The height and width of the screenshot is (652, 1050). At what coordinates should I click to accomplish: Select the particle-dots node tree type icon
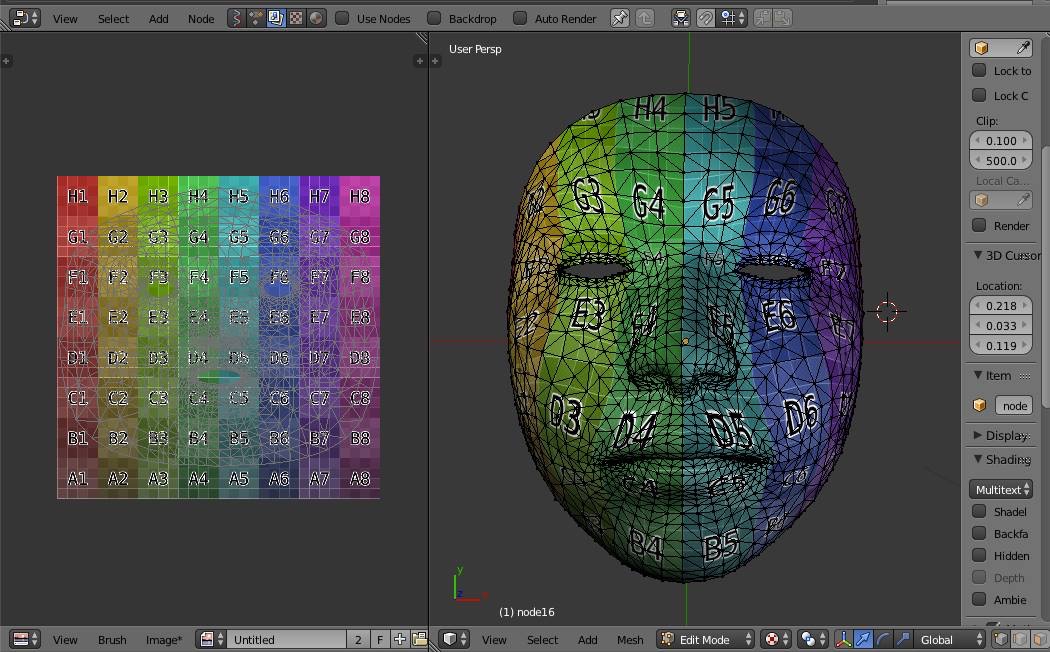coord(256,18)
